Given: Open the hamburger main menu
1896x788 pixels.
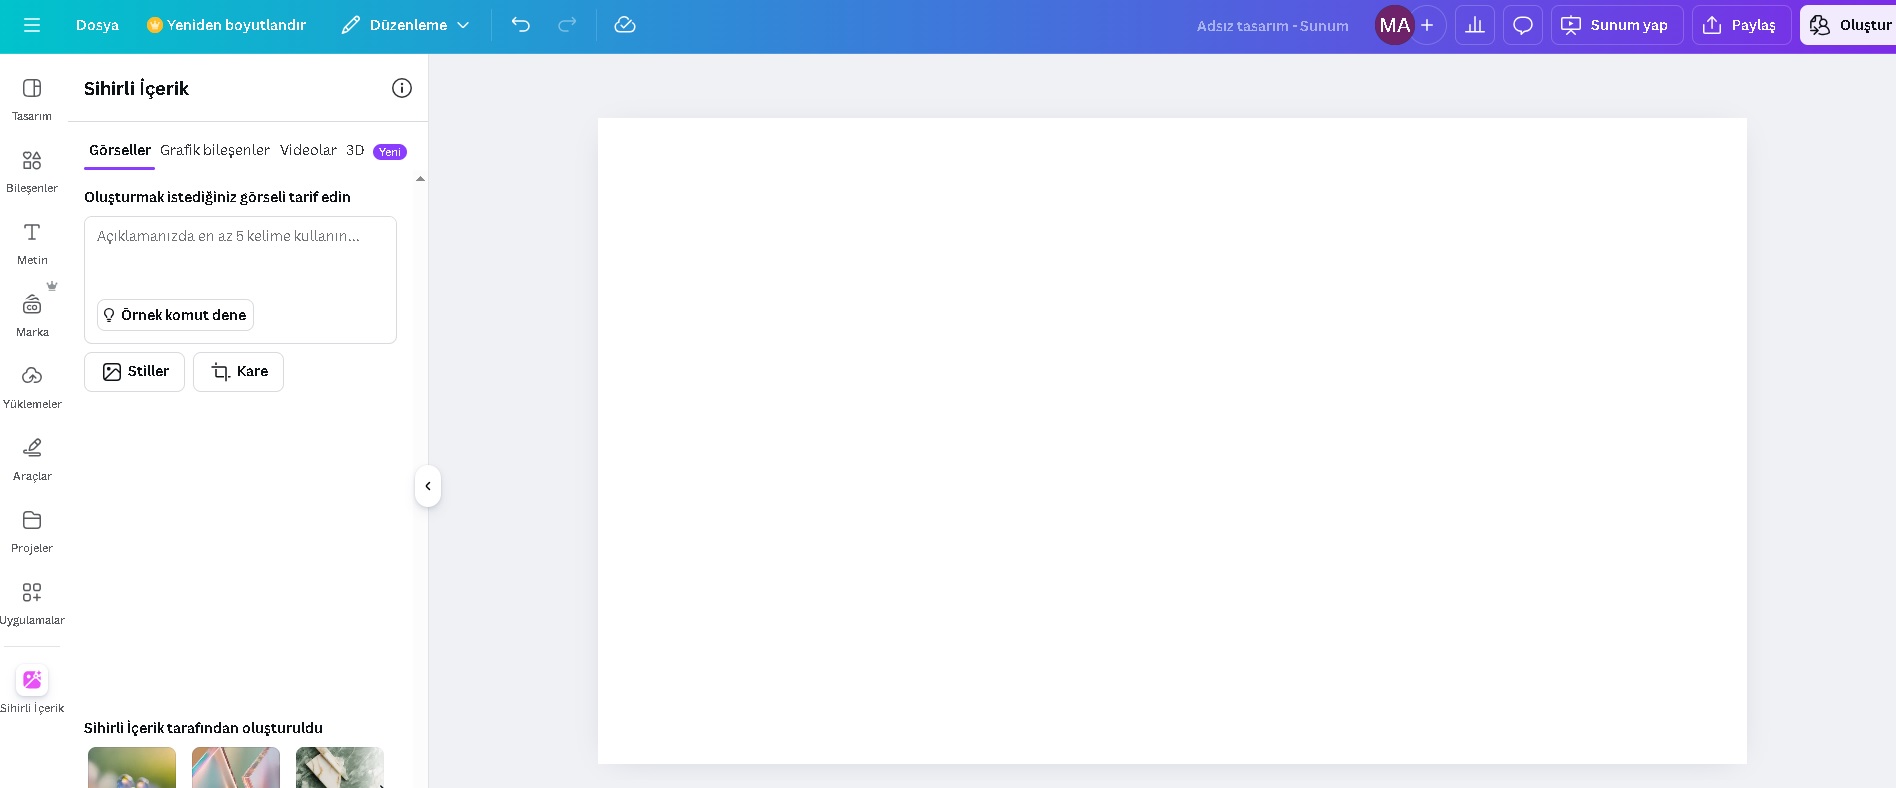Looking at the screenshot, I should tap(32, 25).
